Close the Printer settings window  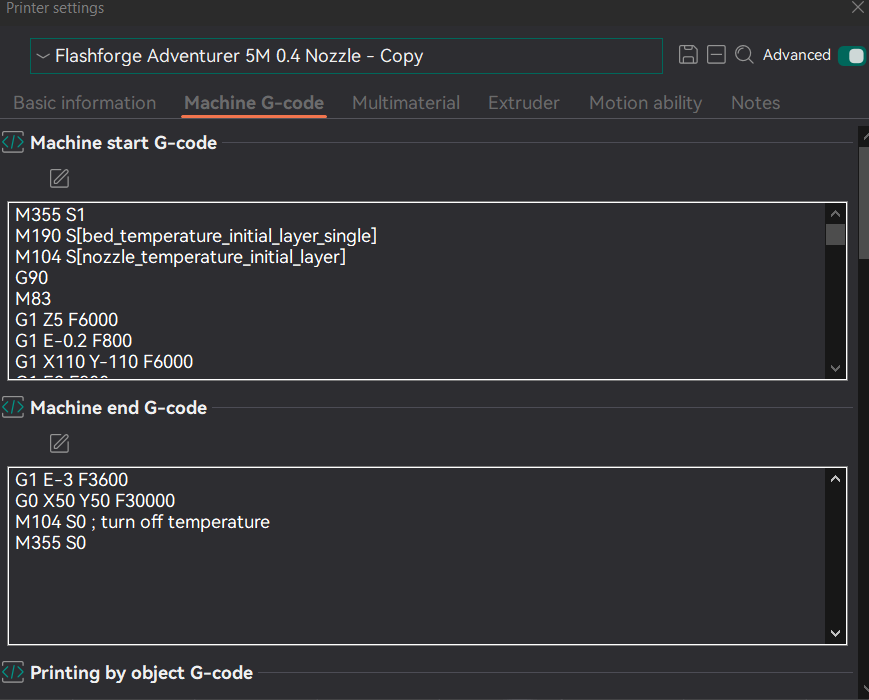click(x=857, y=8)
